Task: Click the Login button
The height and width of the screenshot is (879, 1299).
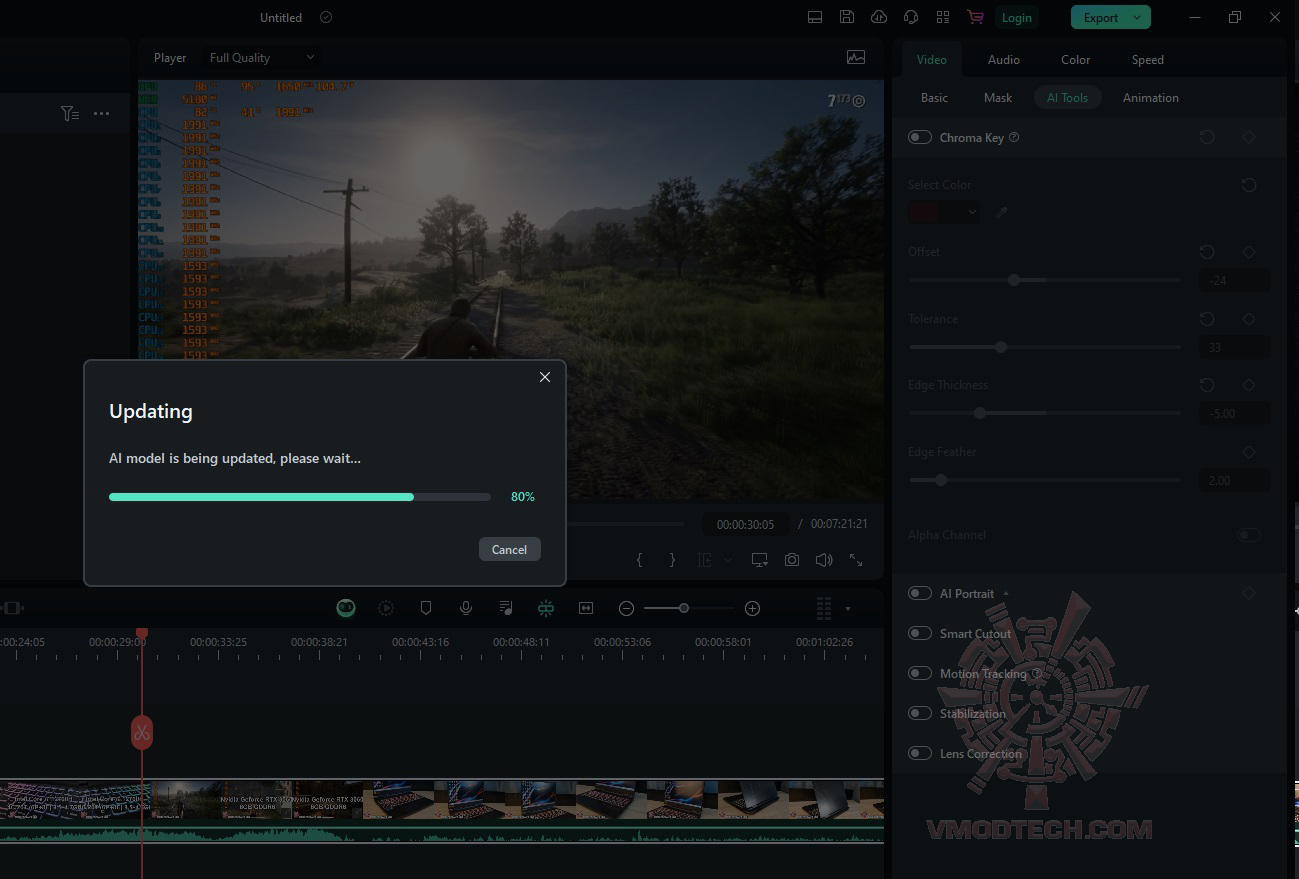Action: click(x=1016, y=17)
